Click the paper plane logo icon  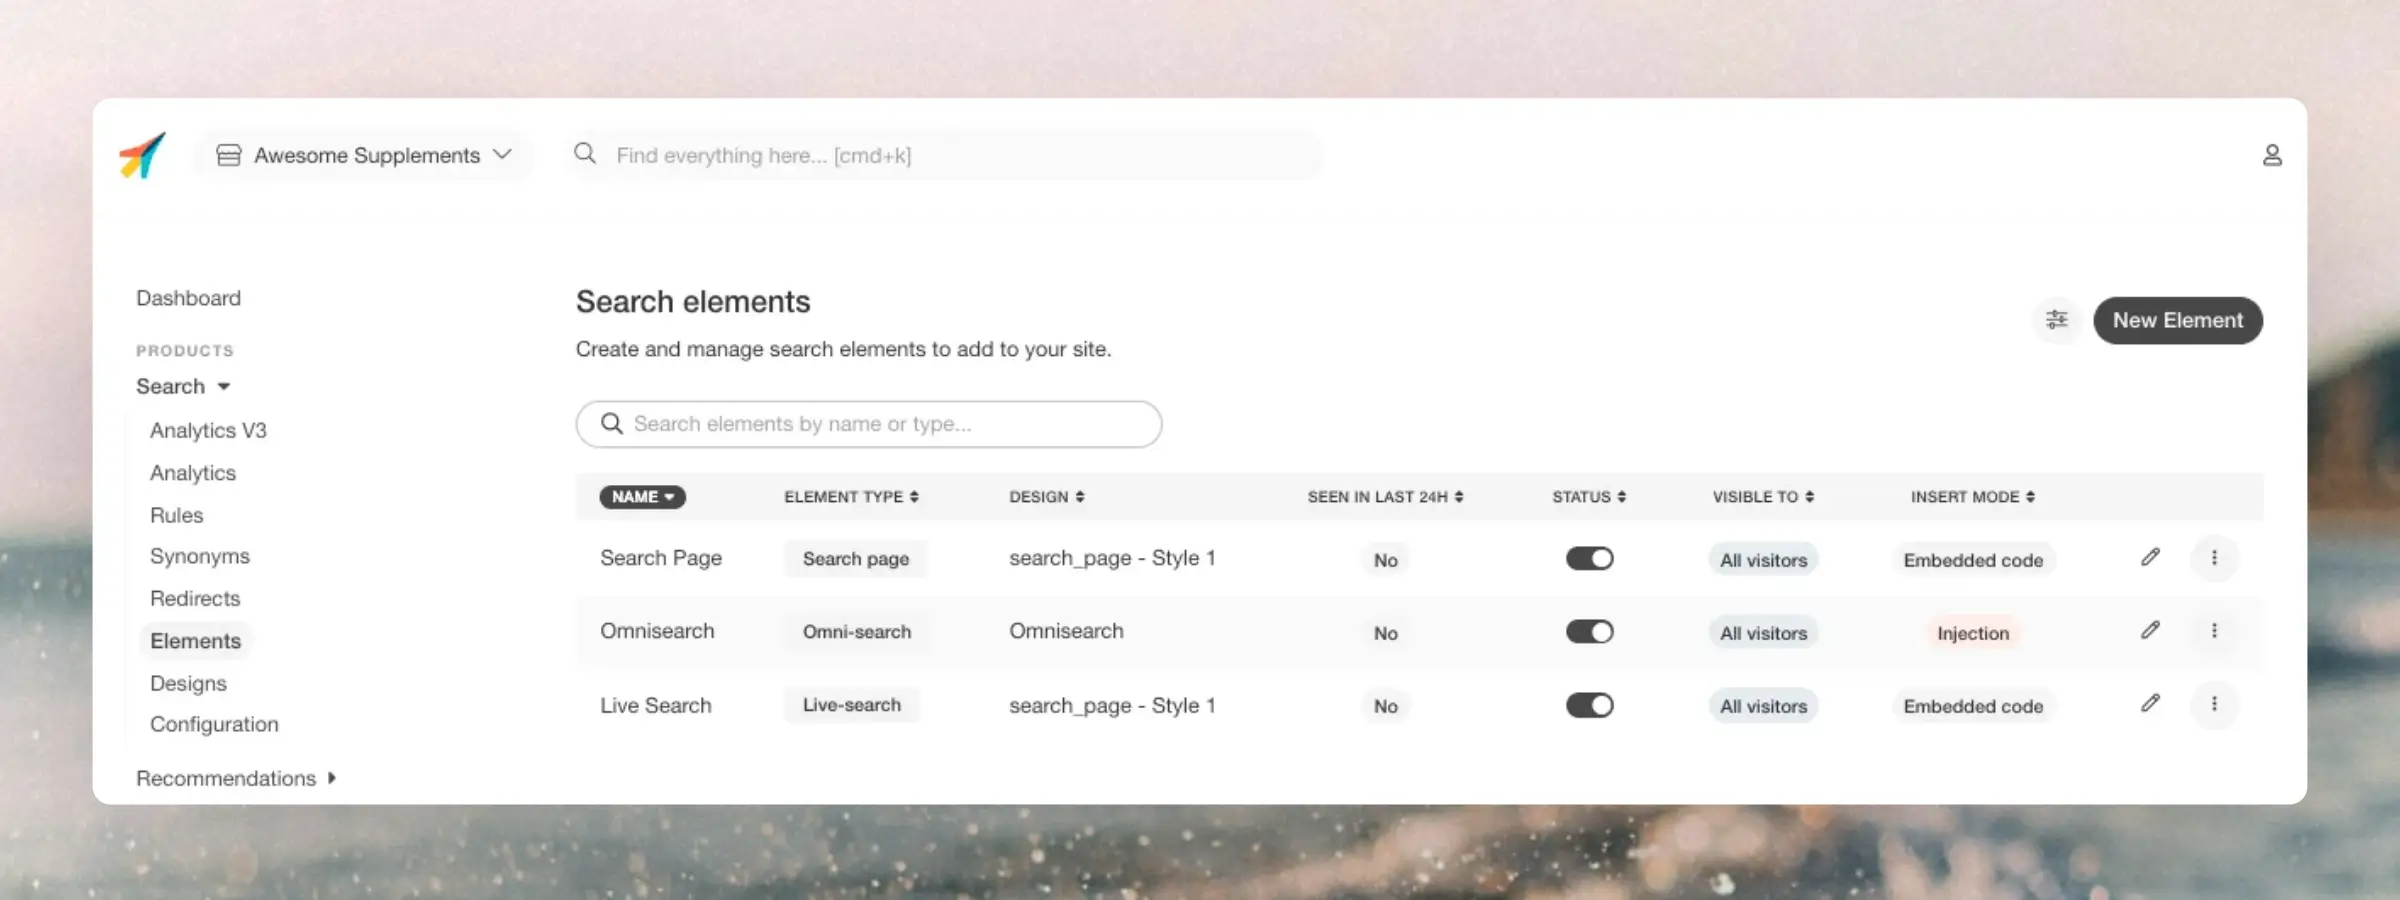[x=142, y=155]
